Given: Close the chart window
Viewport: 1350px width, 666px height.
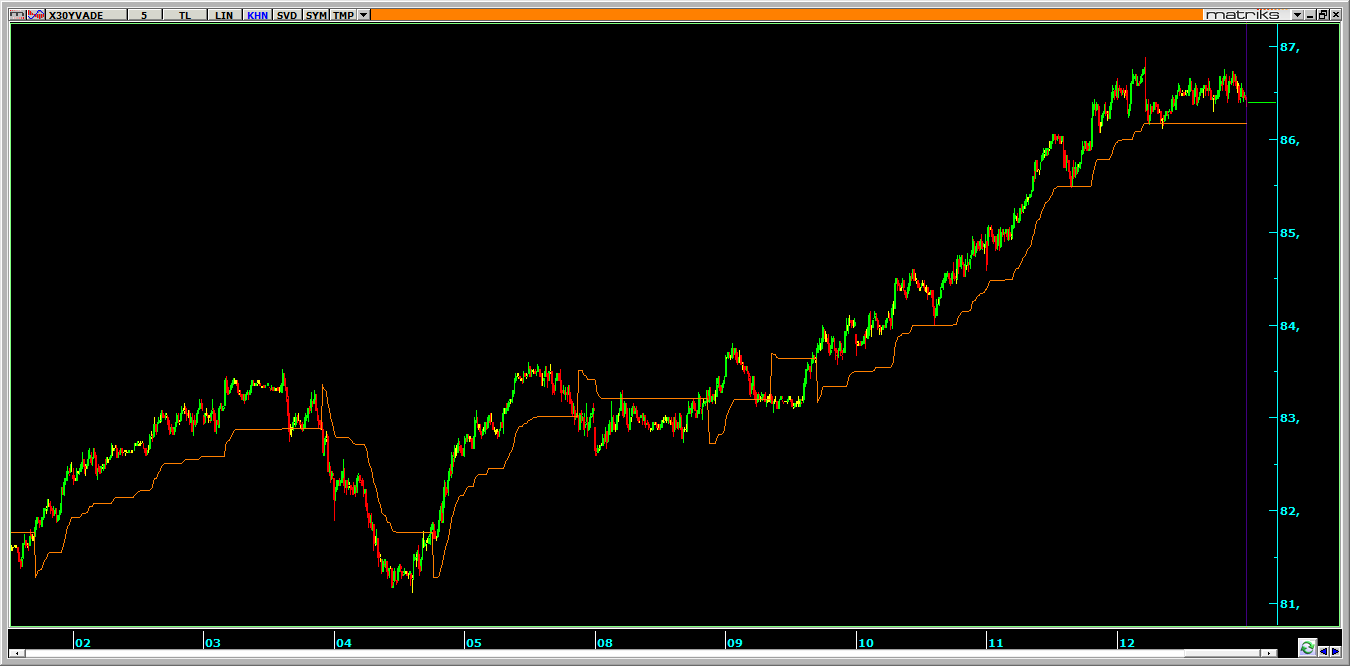Looking at the screenshot, I should click(1335, 15).
